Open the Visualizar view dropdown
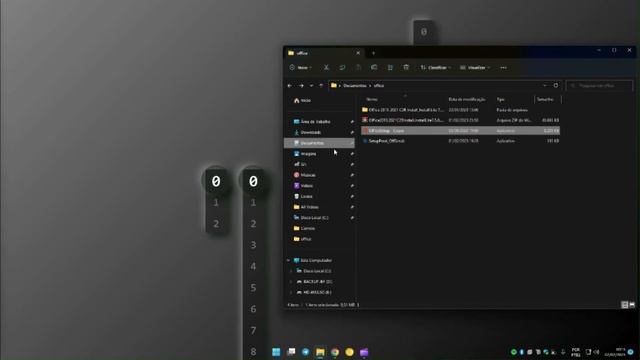Viewport: 640px width, 360px height. (475, 68)
